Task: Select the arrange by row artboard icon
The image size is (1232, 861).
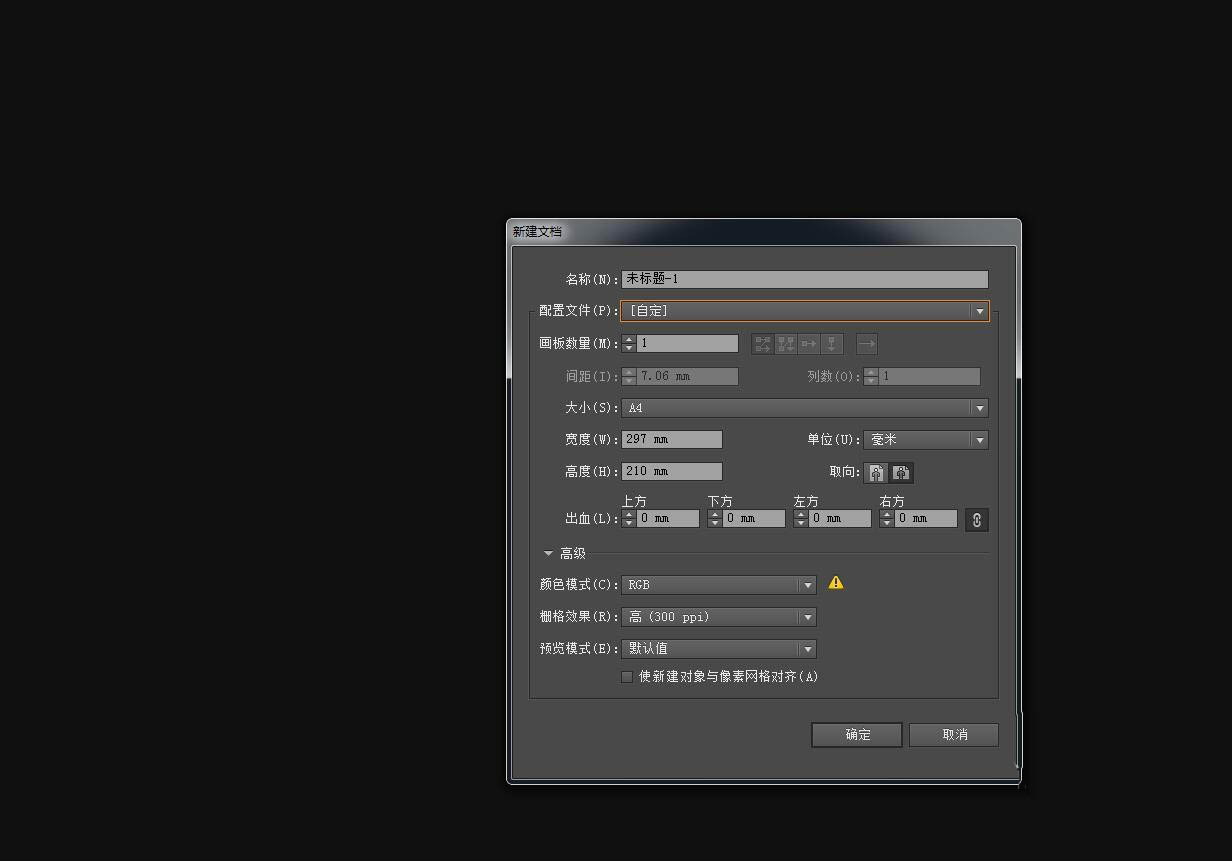Action: point(809,344)
